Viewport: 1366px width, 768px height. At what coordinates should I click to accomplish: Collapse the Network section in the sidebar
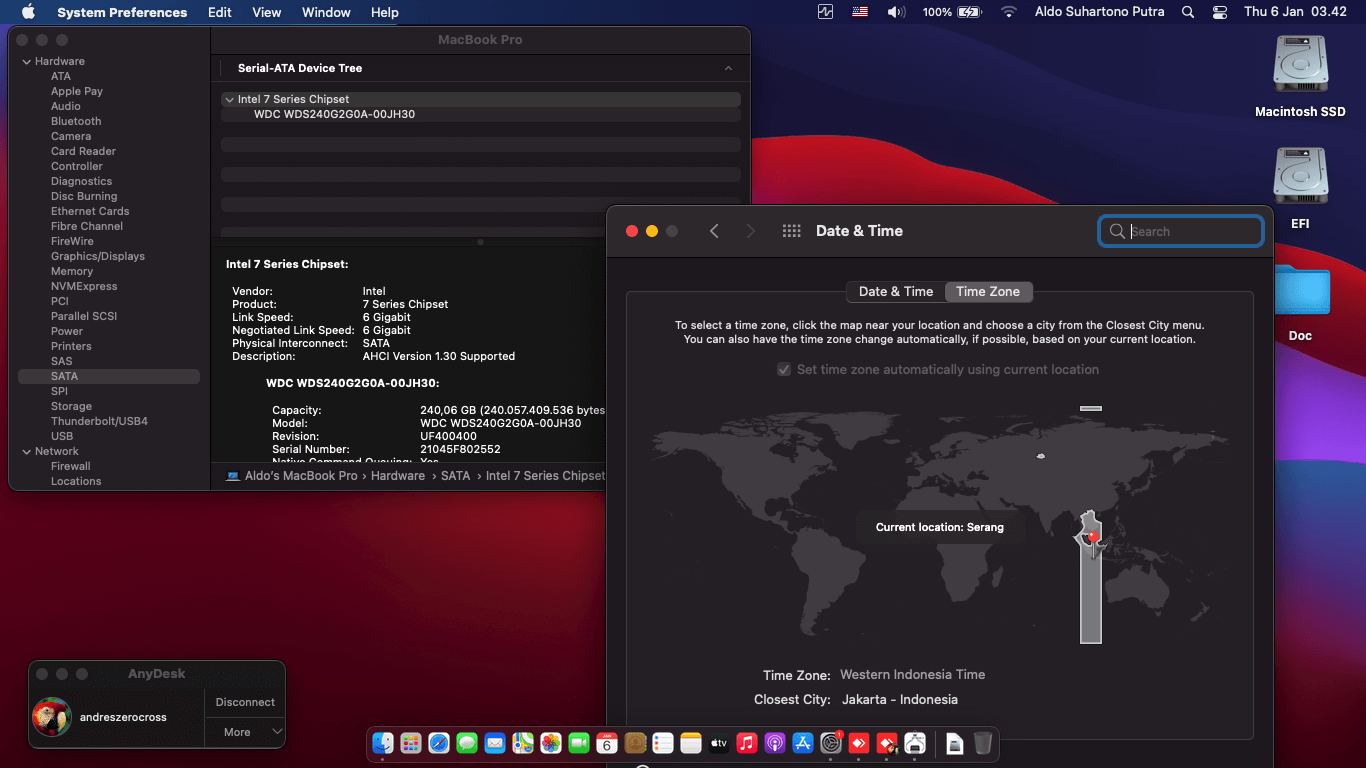coord(27,451)
